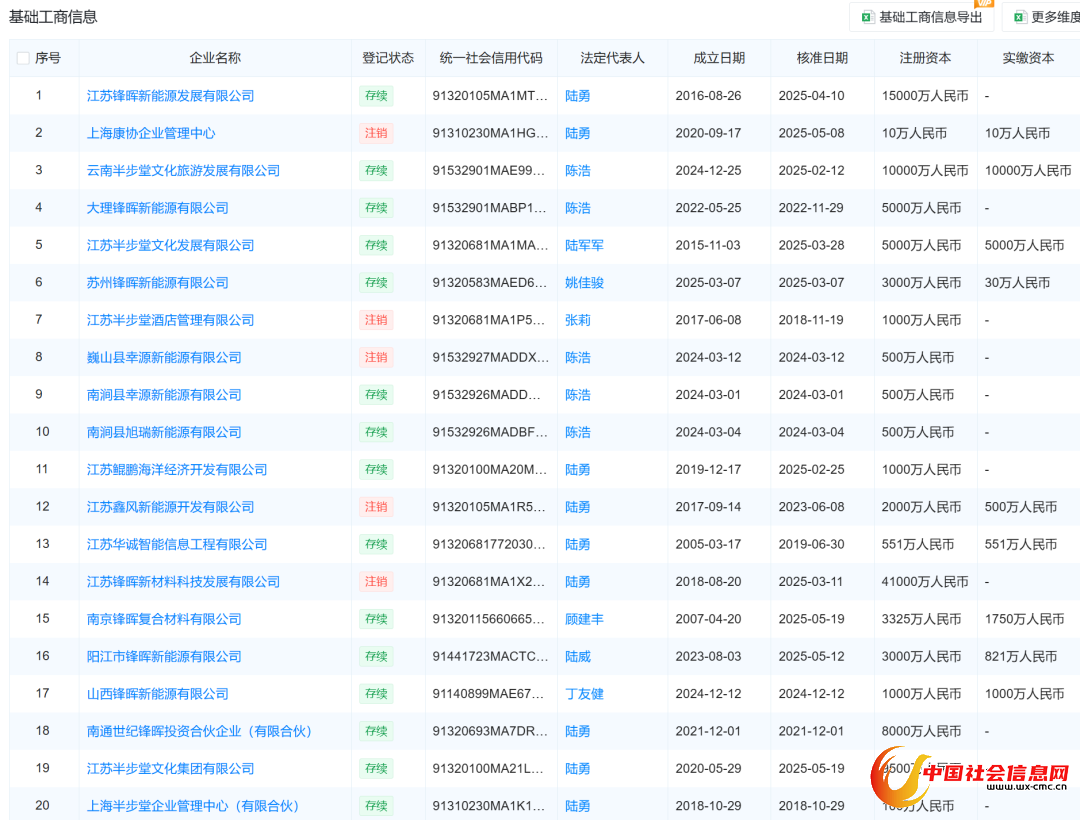Click the 注销 badge for 江苏半步堂酒店管理有限公司
The image size is (1080, 820).
pos(376,320)
